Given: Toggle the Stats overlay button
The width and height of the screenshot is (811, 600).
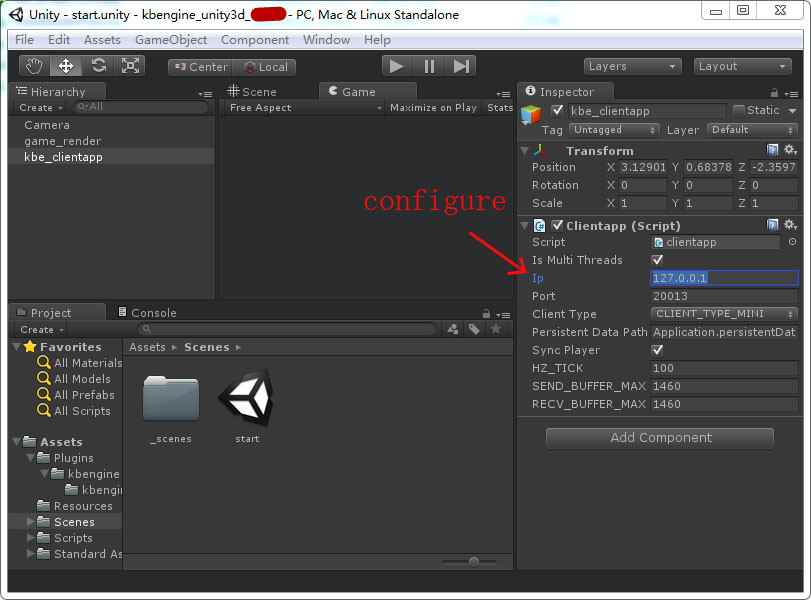Looking at the screenshot, I should 499,108.
